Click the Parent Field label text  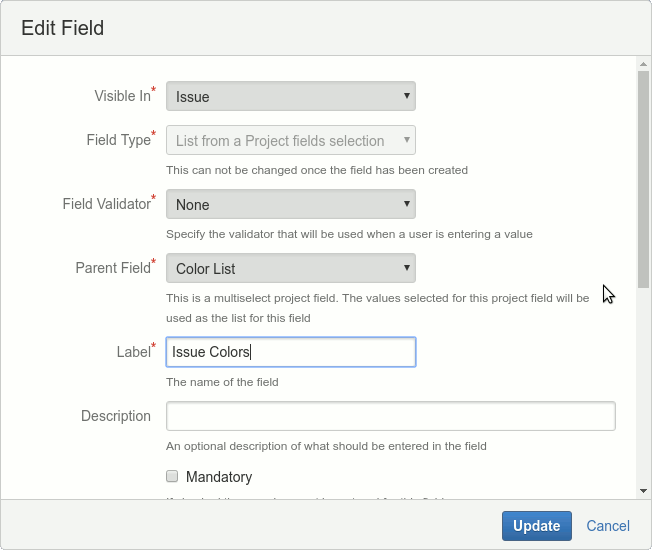(x=112, y=268)
